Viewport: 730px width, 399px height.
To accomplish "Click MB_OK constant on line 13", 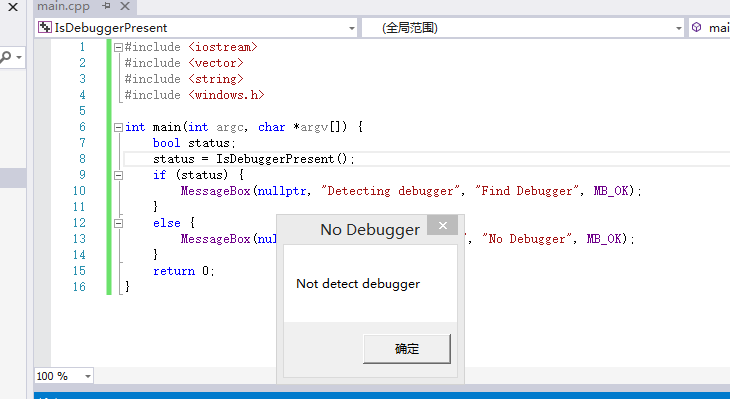I will (604, 239).
